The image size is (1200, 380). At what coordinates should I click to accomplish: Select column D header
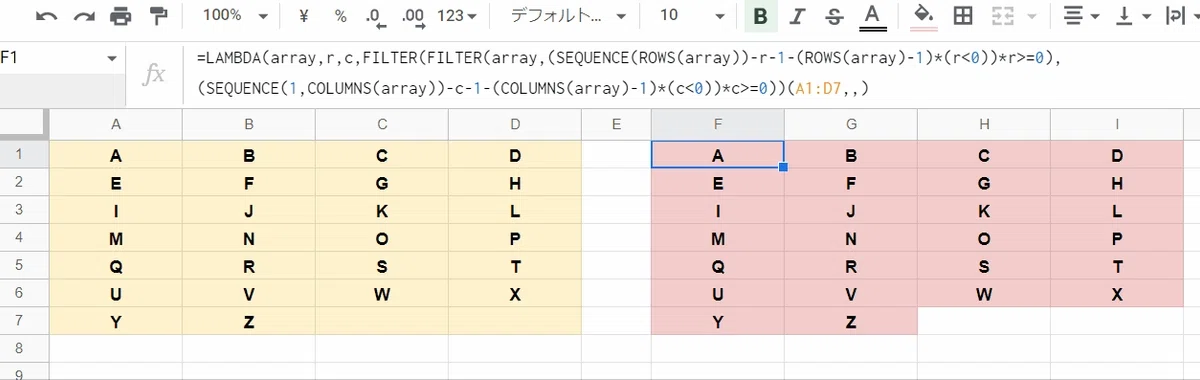click(515, 124)
